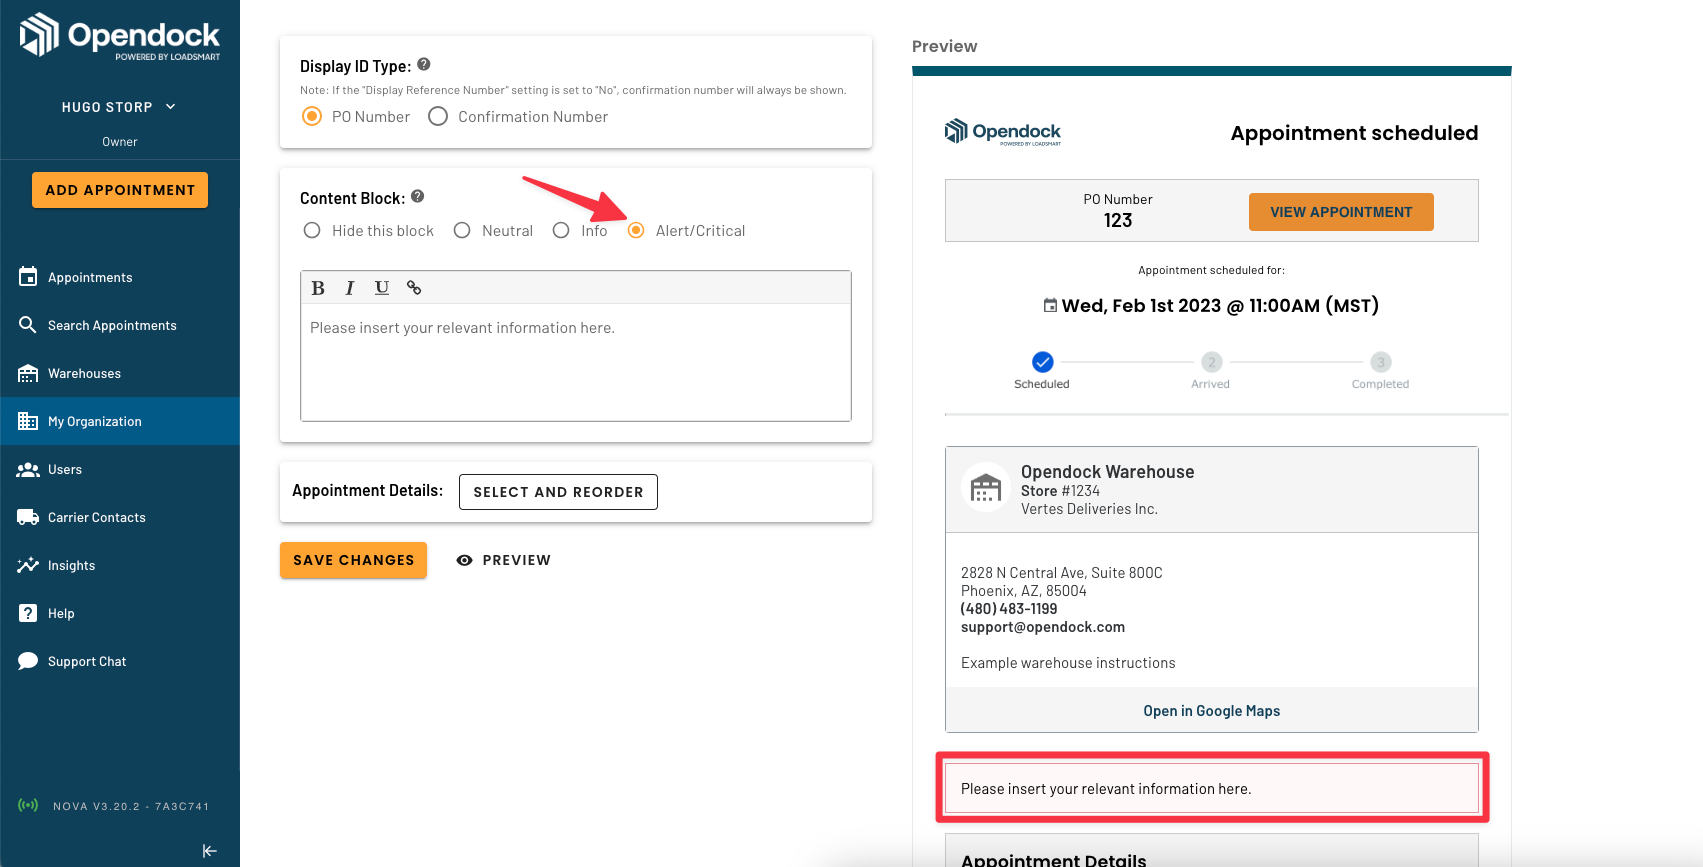This screenshot has height=867, width=1703.
Task: Click the Content Block help question icon
Action: pyautogui.click(x=418, y=196)
